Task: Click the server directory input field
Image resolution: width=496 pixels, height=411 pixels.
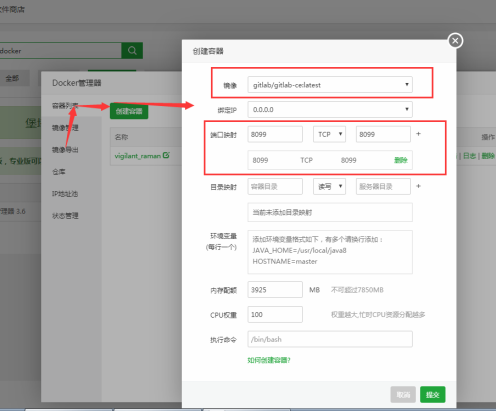Action: (x=383, y=186)
